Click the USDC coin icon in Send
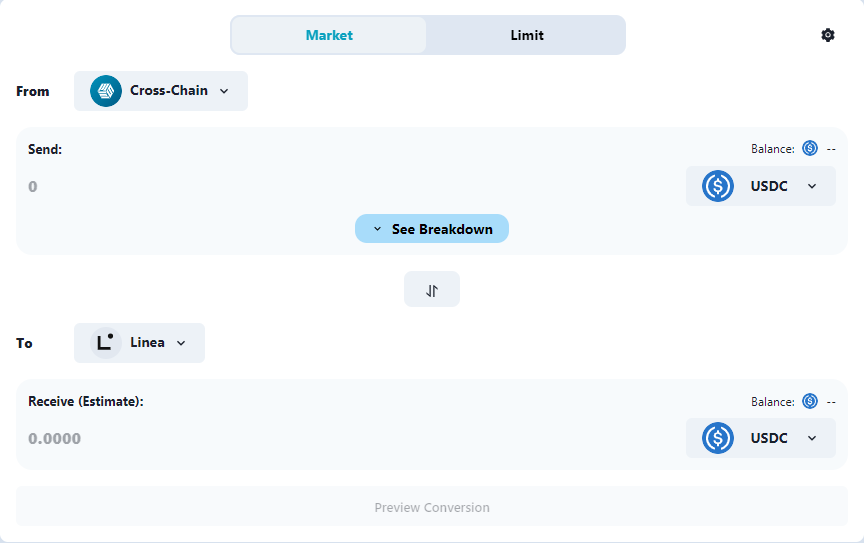 pyautogui.click(x=717, y=186)
